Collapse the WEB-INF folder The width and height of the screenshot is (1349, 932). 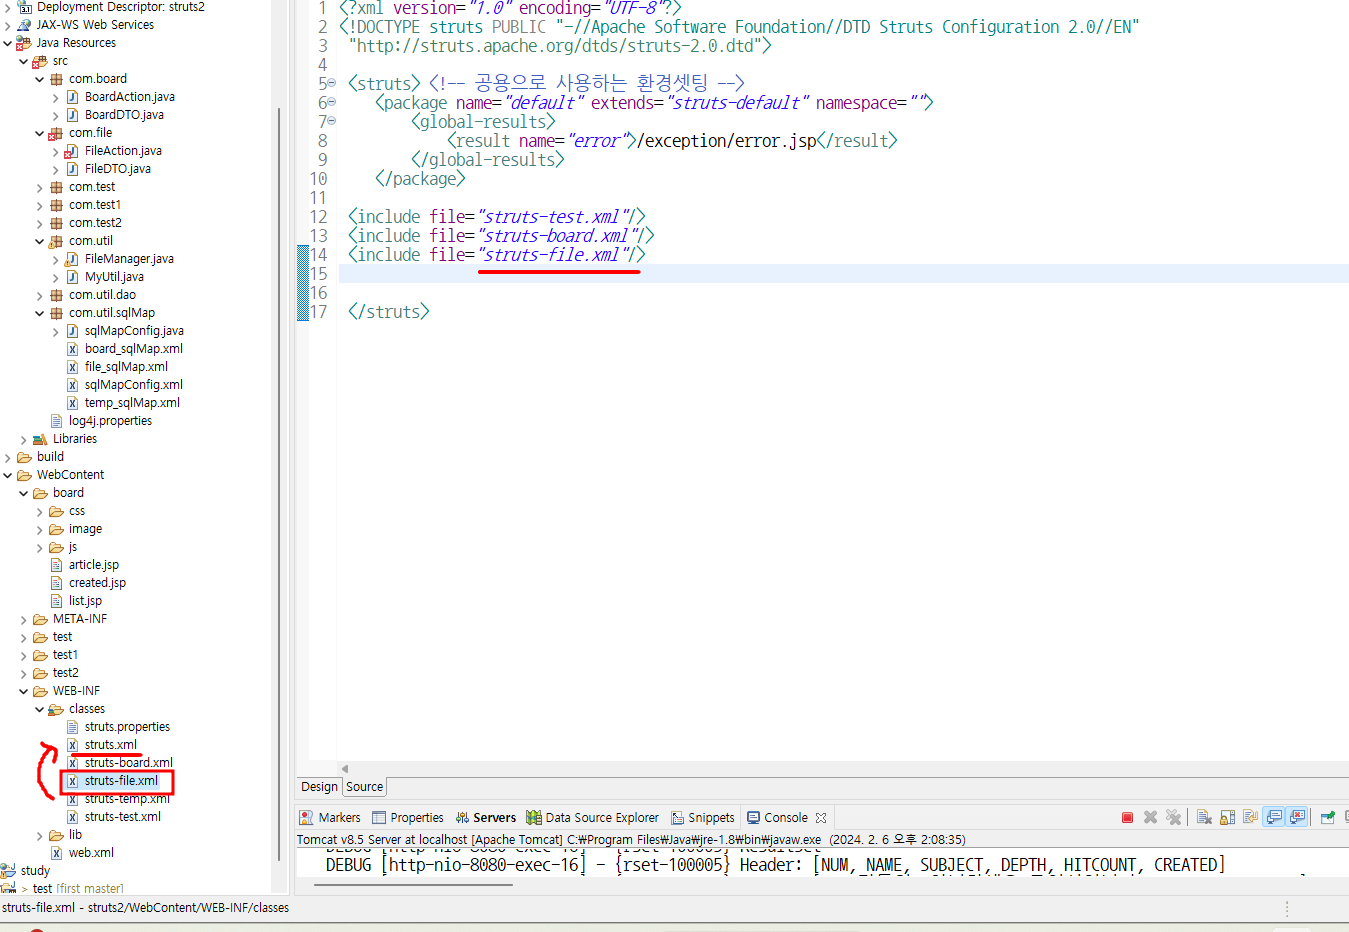(24, 691)
